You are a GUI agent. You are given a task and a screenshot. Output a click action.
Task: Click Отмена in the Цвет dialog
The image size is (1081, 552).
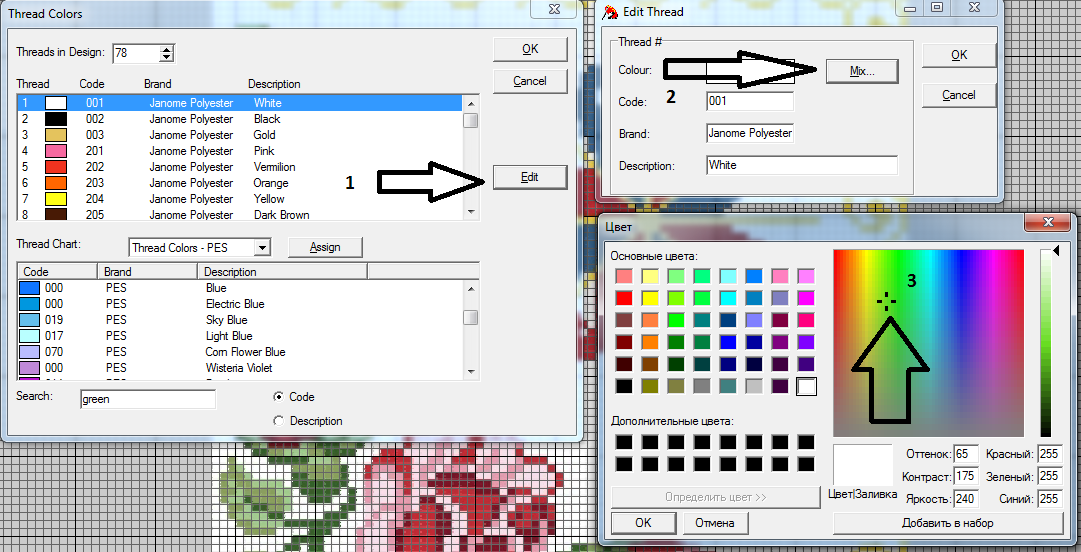[x=714, y=523]
